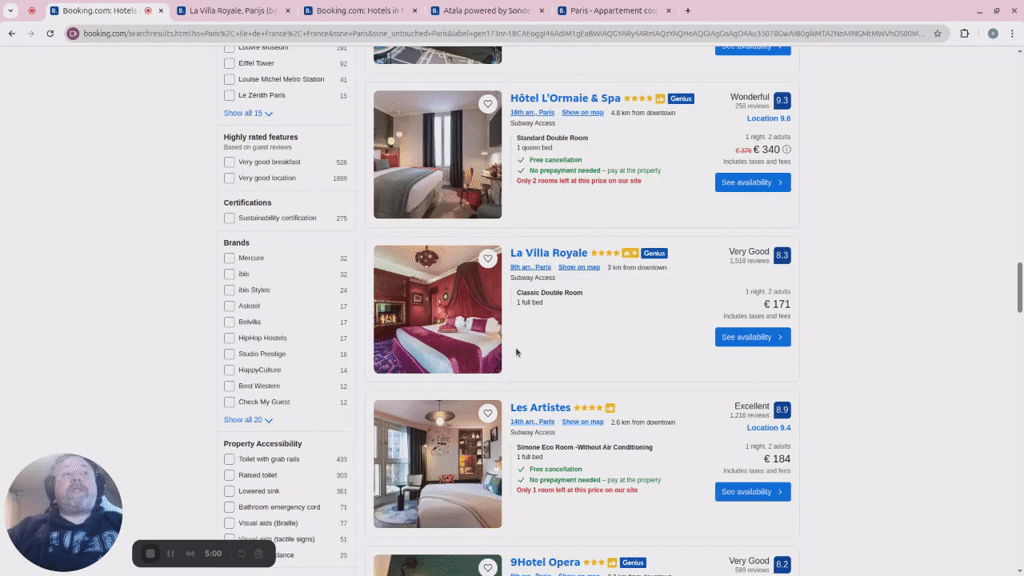Open a new browser tab
The height and width of the screenshot is (576, 1024).
[x=688, y=10]
